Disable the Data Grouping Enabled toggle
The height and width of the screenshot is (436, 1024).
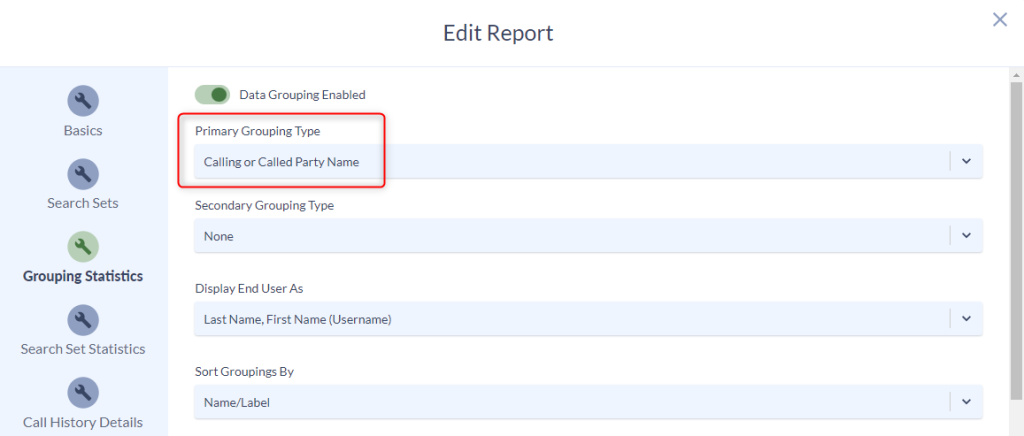click(212, 95)
